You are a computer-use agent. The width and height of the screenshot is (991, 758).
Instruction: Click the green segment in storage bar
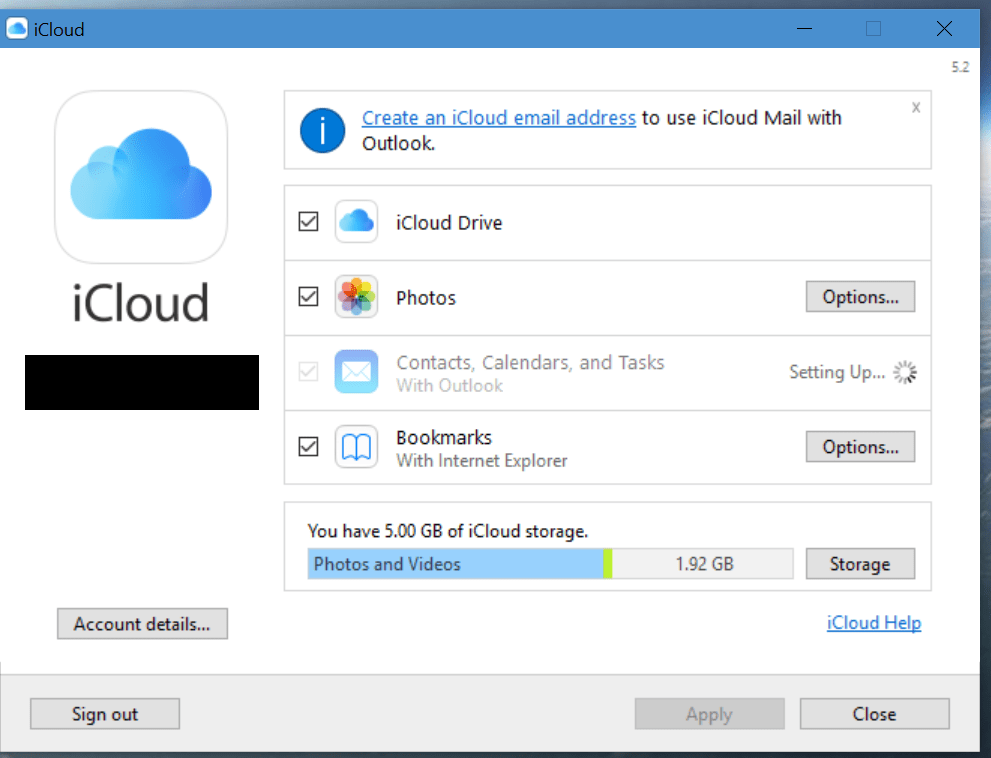point(608,563)
